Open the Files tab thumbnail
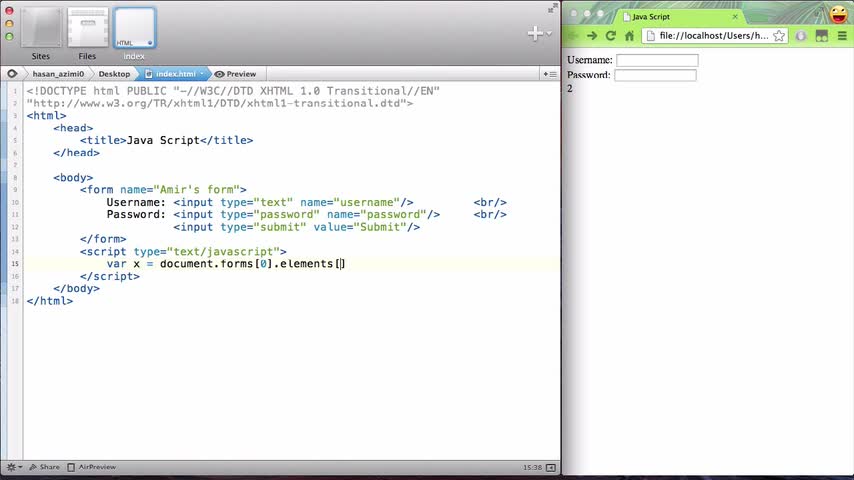 click(88, 28)
